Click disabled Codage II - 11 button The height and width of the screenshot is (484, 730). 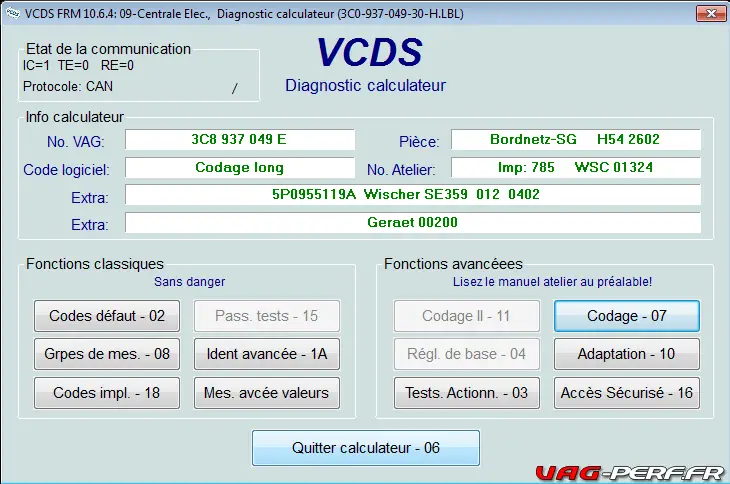(x=466, y=316)
